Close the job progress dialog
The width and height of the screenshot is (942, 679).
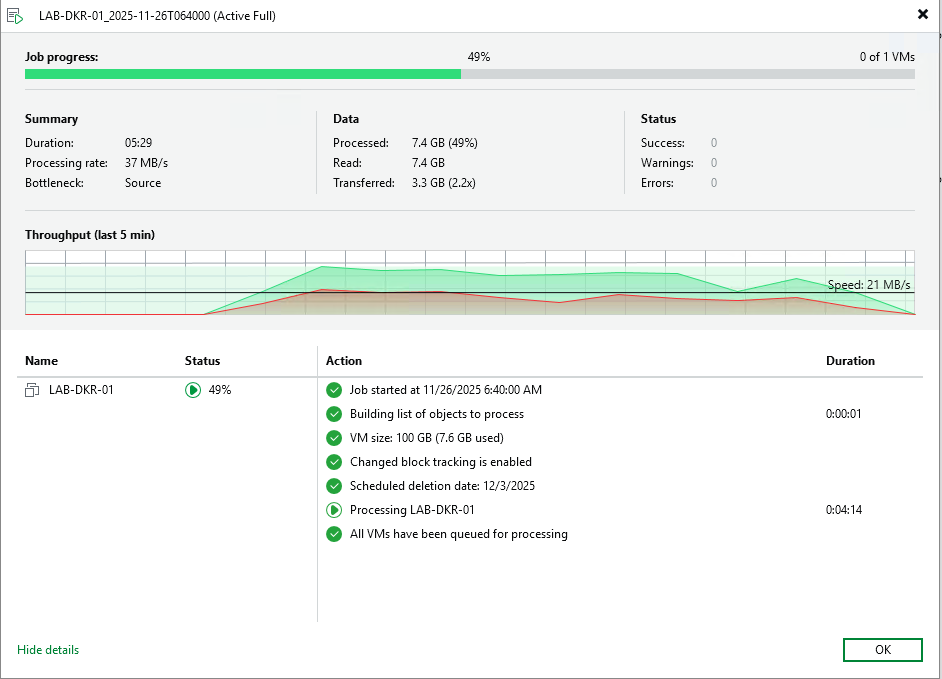(x=922, y=15)
